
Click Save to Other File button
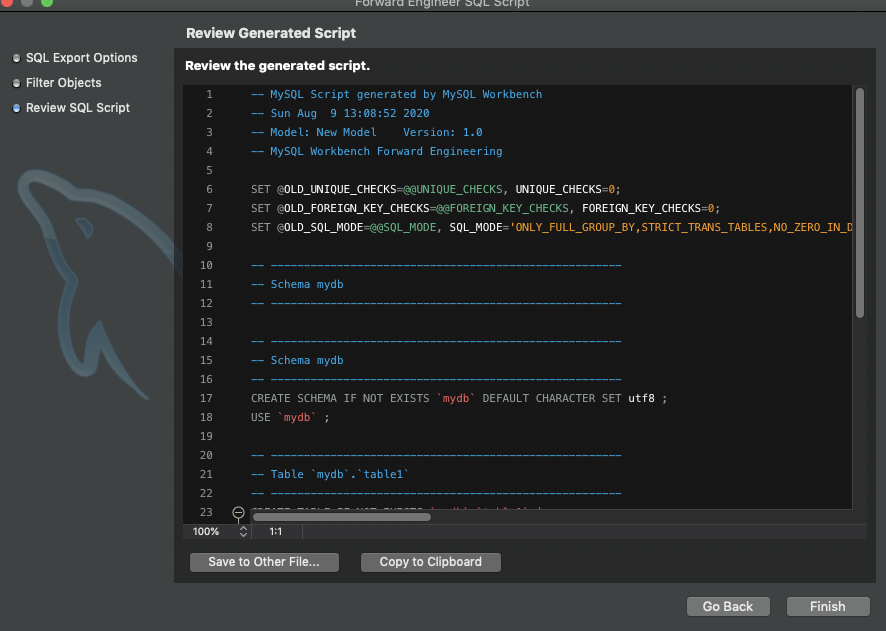pos(264,562)
